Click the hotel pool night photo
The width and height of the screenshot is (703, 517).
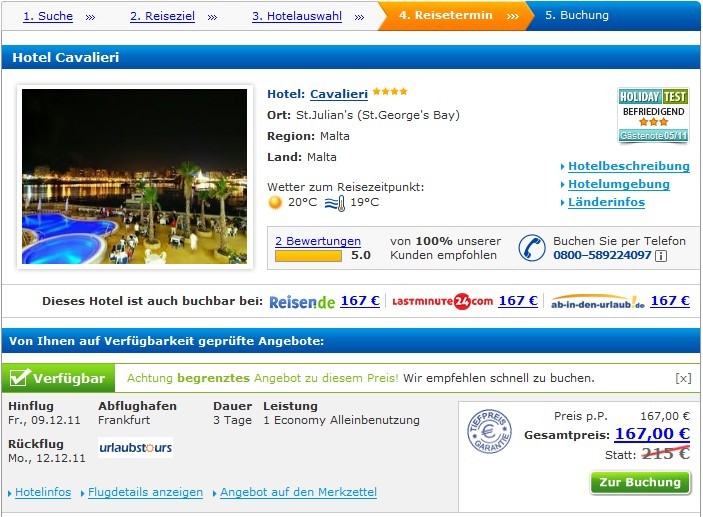135,176
